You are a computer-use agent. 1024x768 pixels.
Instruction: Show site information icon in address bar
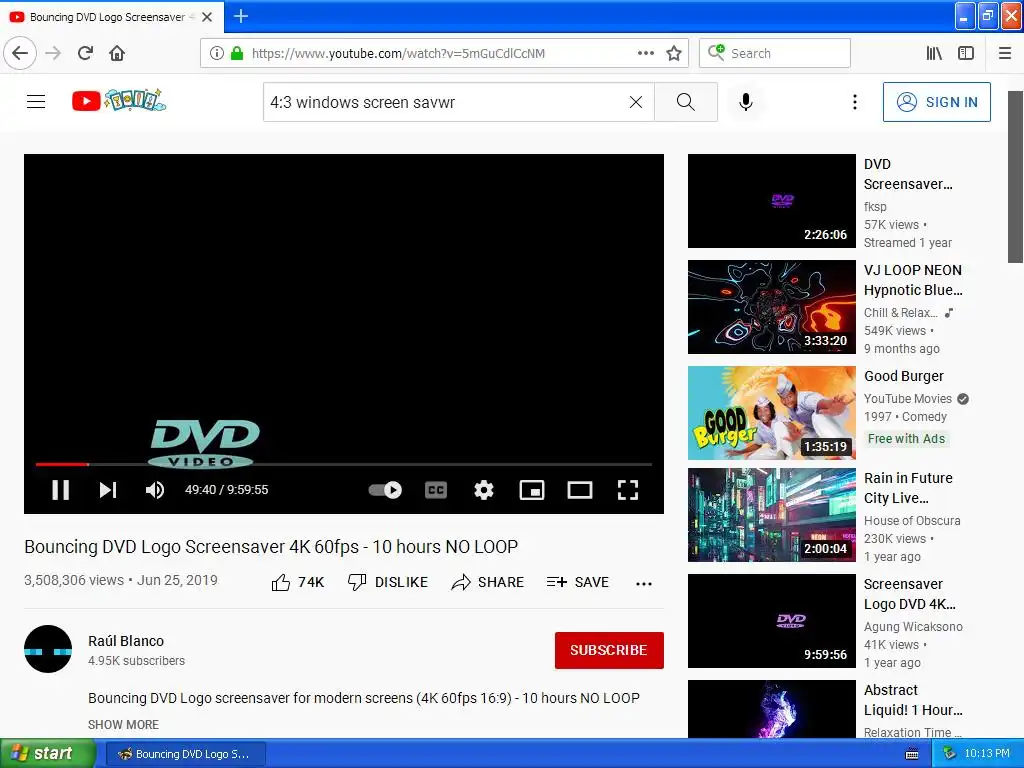tap(217, 53)
